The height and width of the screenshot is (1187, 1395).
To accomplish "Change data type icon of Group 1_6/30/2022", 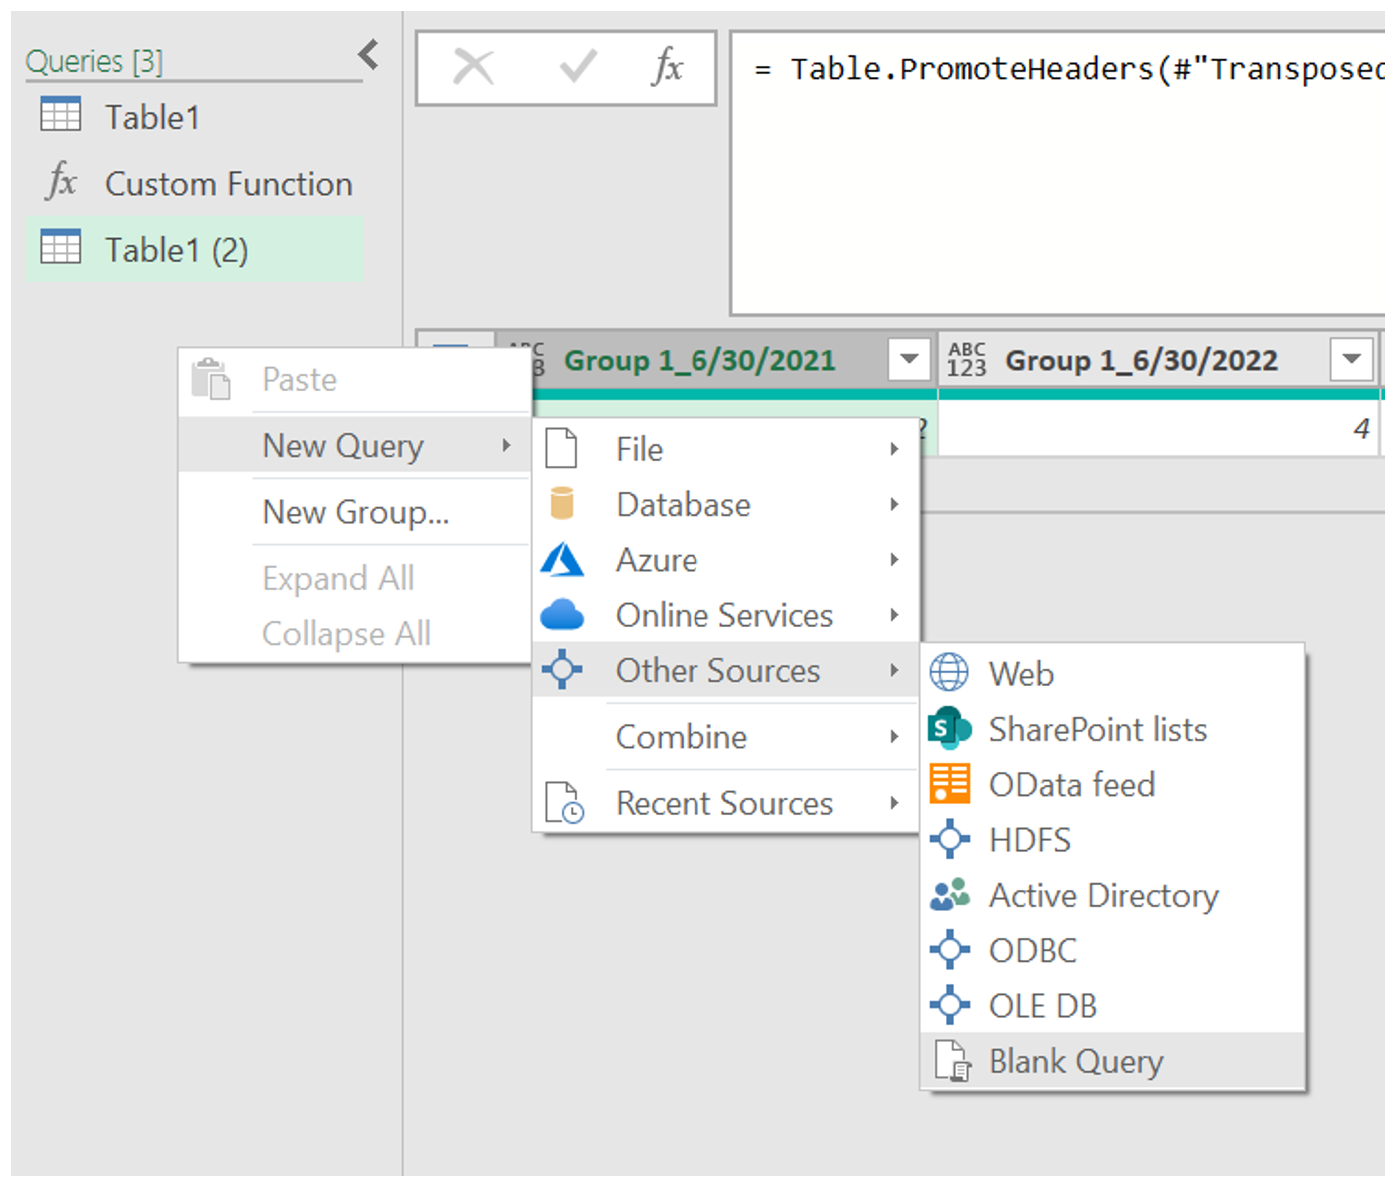I will [966, 360].
